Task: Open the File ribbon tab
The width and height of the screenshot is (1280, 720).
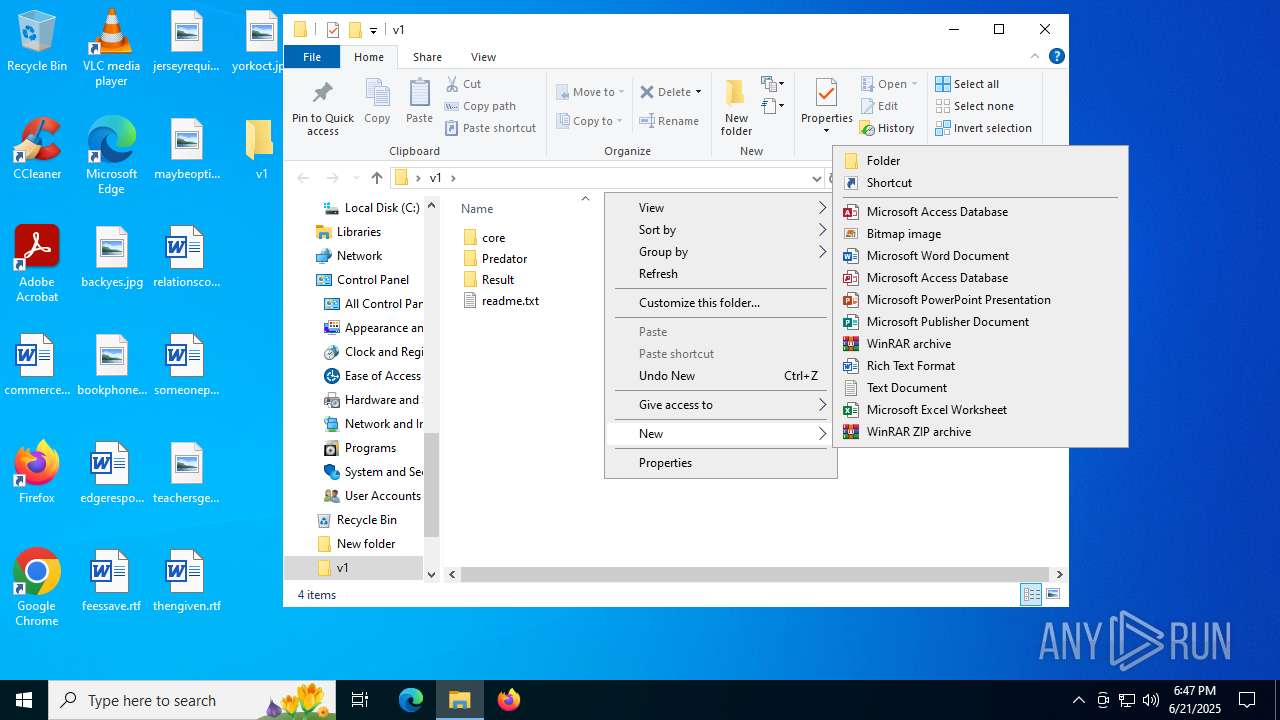Action: point(312,57)
